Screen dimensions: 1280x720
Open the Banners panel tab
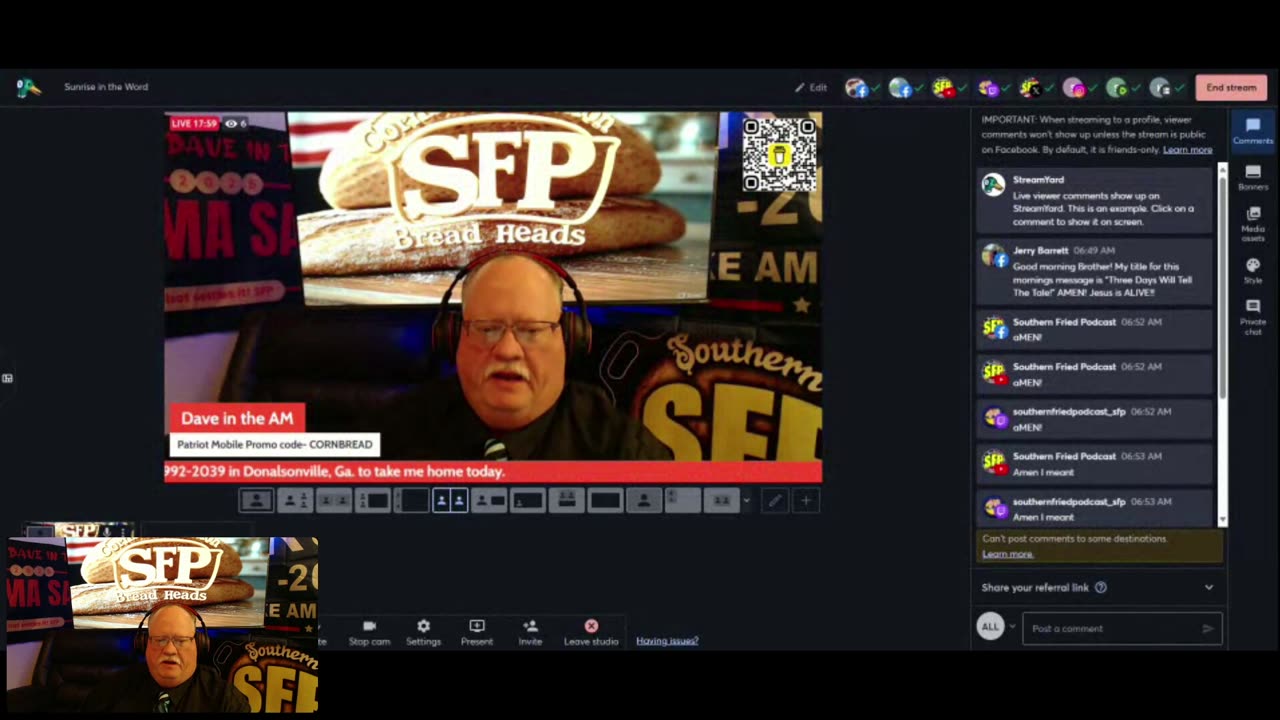(x=1252, y=178)
